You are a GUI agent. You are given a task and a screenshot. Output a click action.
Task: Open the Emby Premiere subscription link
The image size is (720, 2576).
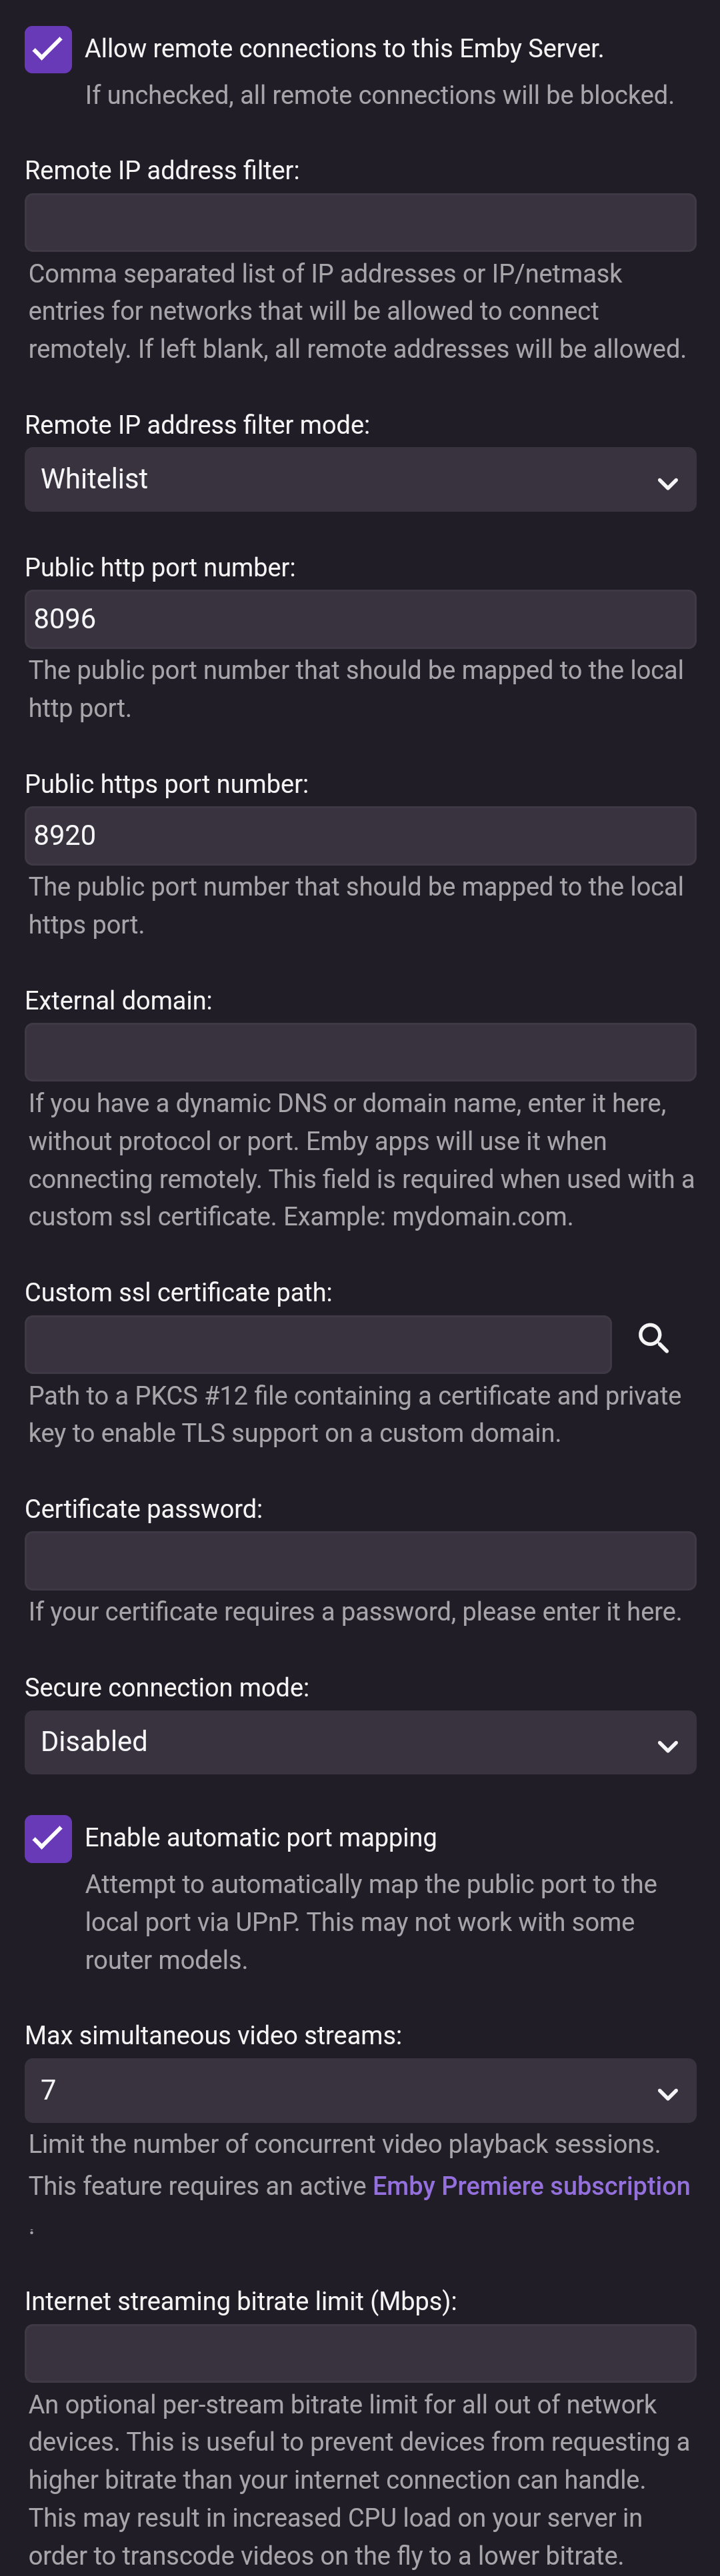pyautogui.click(x=531, y=2186)
